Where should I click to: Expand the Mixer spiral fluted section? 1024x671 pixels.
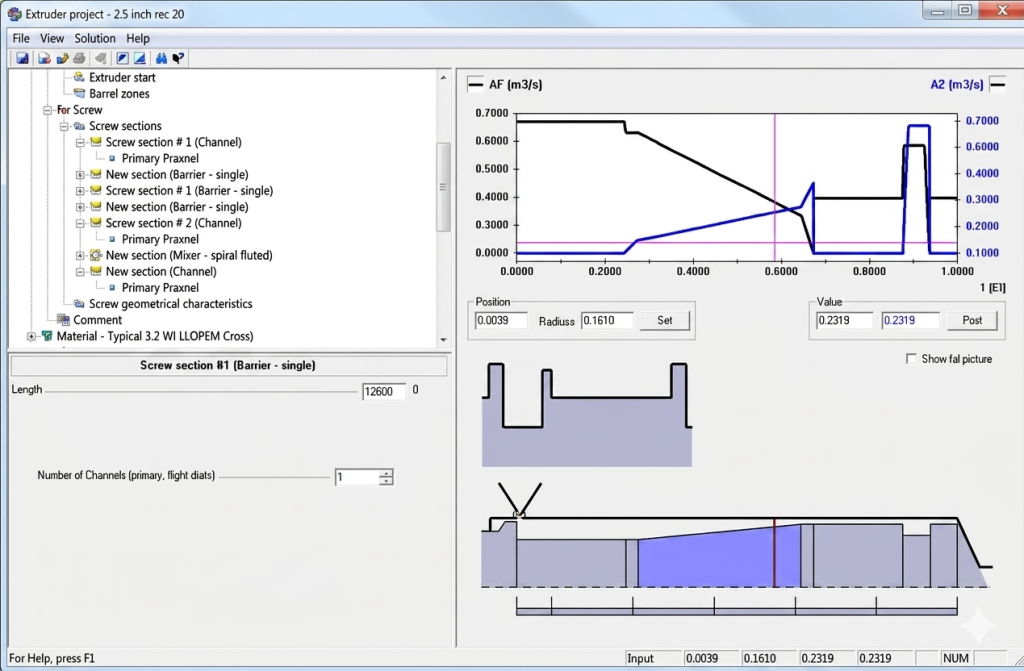[80, 255]
